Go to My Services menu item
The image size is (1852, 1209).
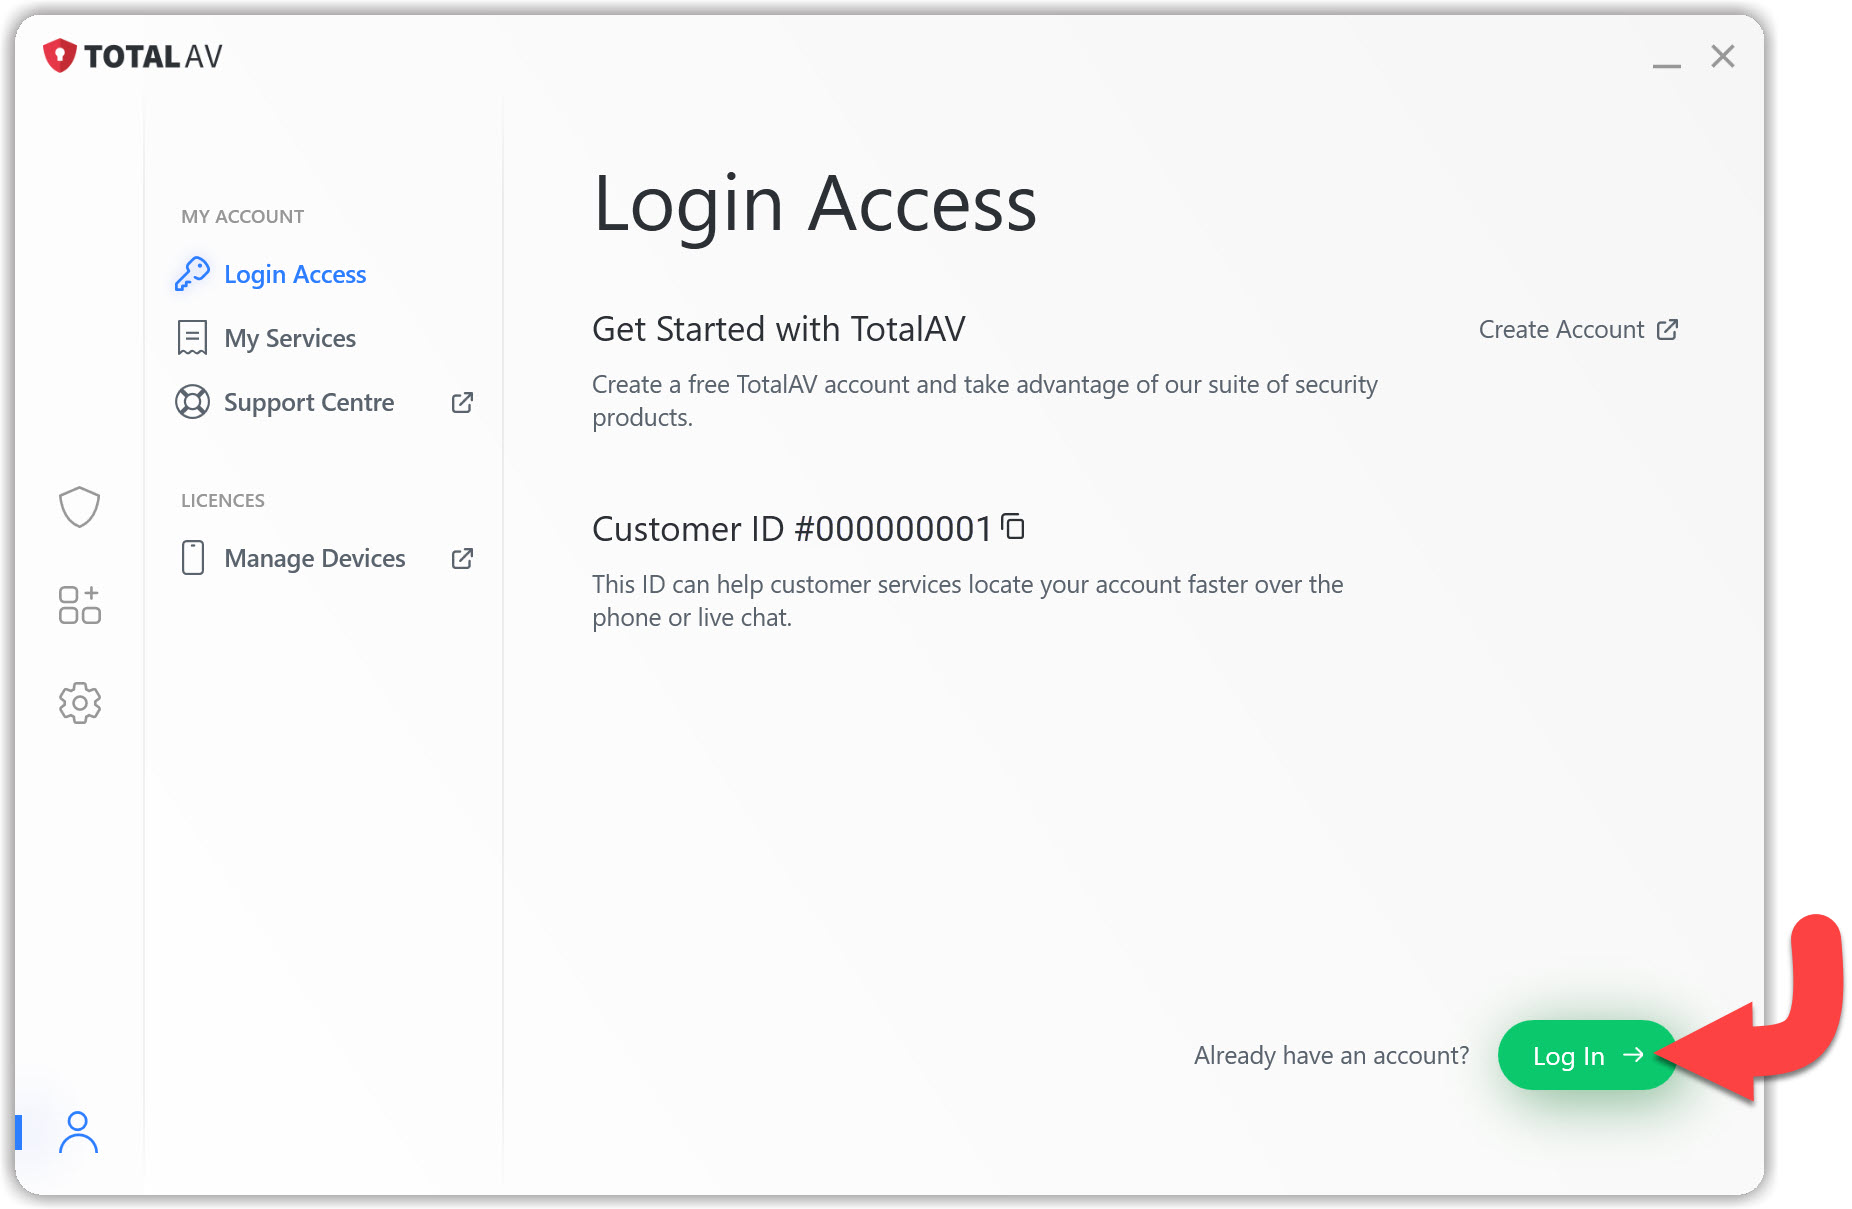click(x=290, y=338)
